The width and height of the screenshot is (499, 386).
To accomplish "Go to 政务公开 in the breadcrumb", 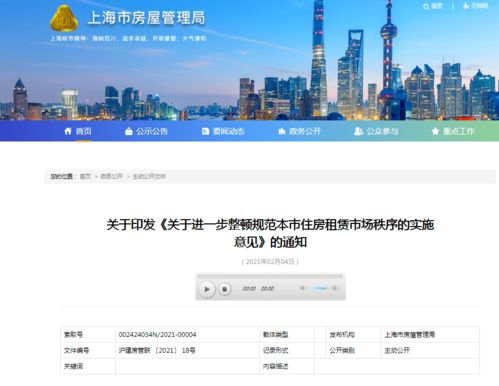I will (112, 176).
